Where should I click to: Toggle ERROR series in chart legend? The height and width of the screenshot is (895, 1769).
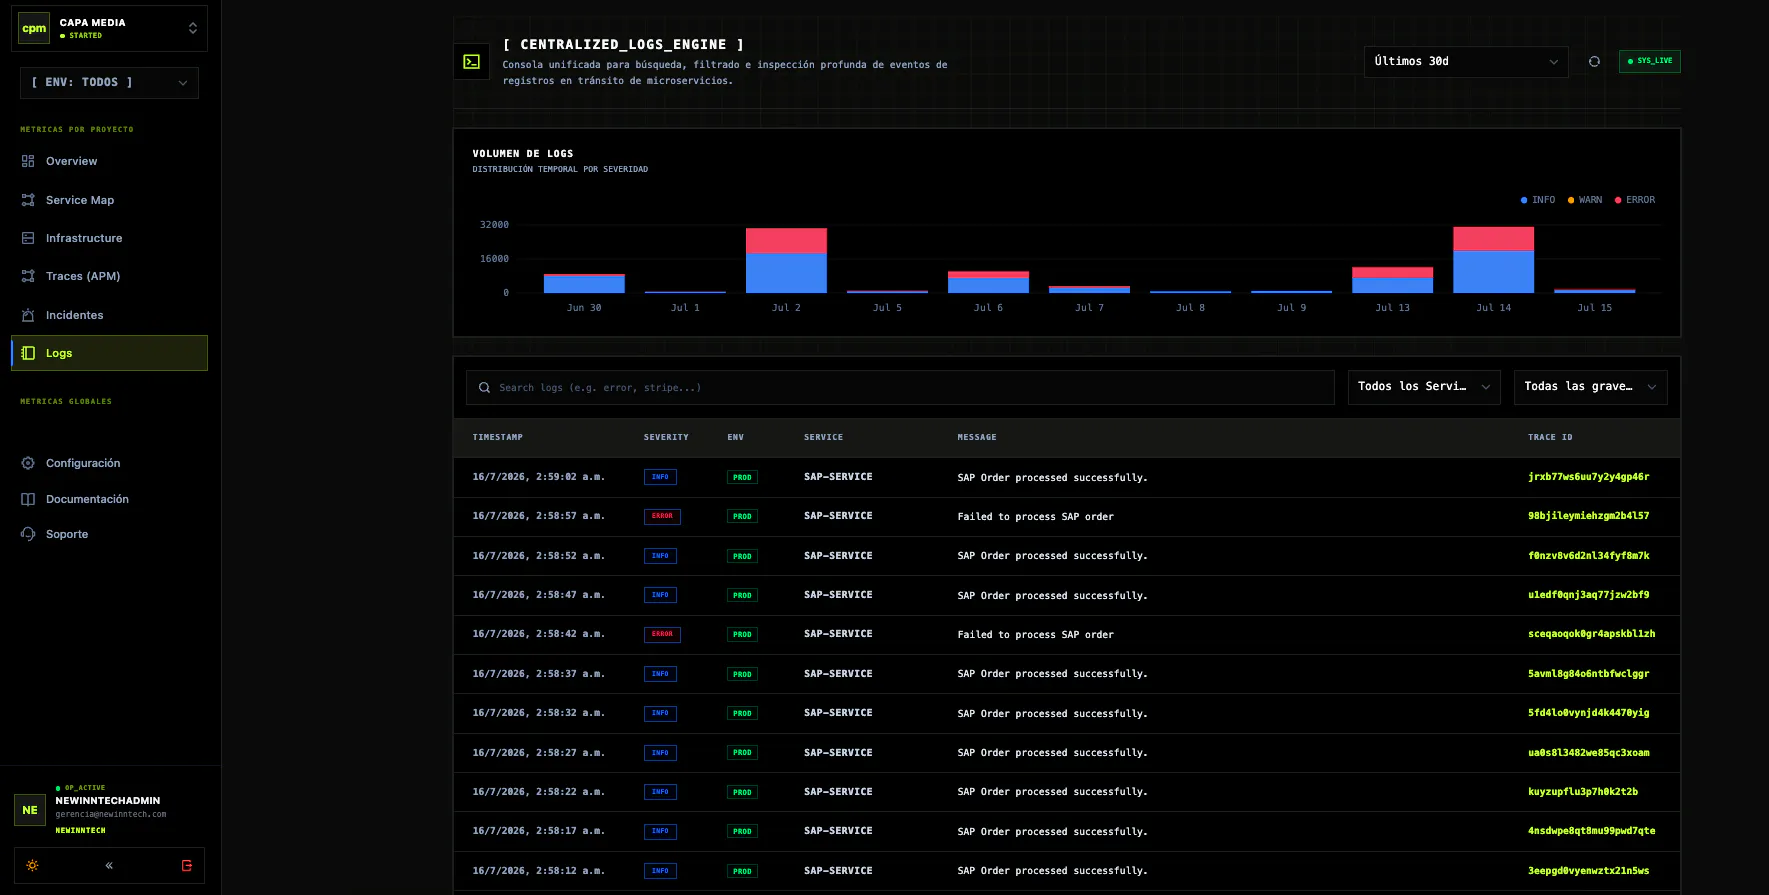tap(1635, 200)
